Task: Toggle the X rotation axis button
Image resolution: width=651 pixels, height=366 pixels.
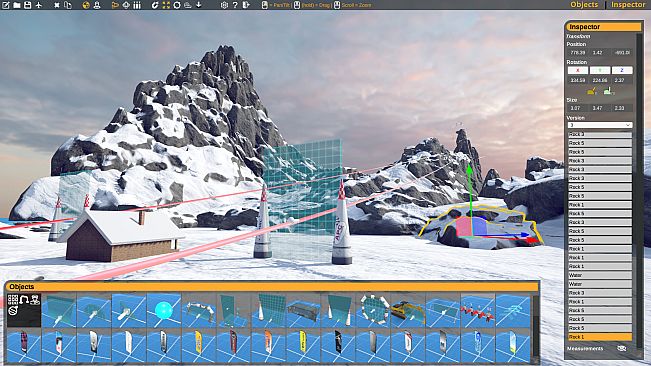Action: pyautogui.click(x=578, y=70)
